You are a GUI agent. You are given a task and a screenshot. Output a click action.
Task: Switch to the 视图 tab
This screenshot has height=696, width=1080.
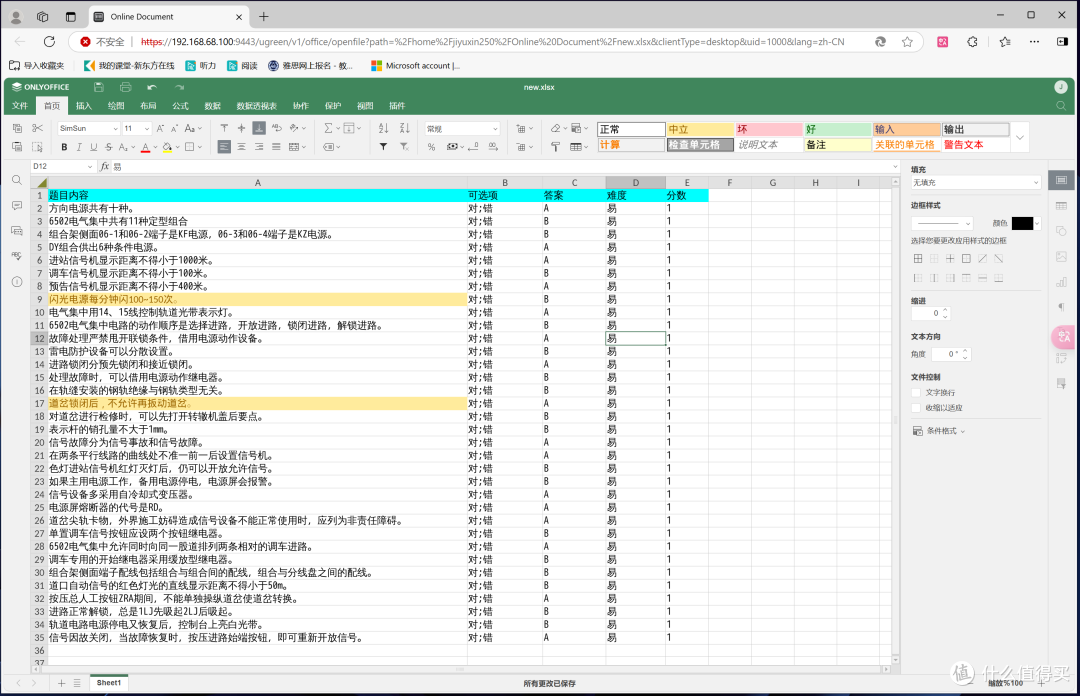coord(365,105)
